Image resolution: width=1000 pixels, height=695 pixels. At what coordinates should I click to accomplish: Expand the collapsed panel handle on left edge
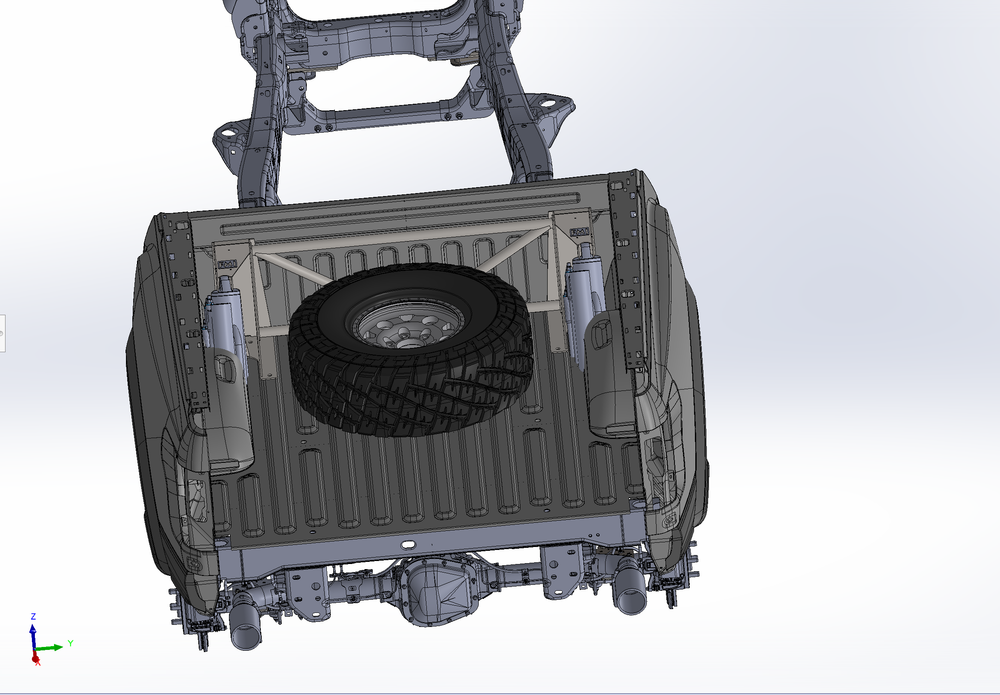click(x=2, y=332)
